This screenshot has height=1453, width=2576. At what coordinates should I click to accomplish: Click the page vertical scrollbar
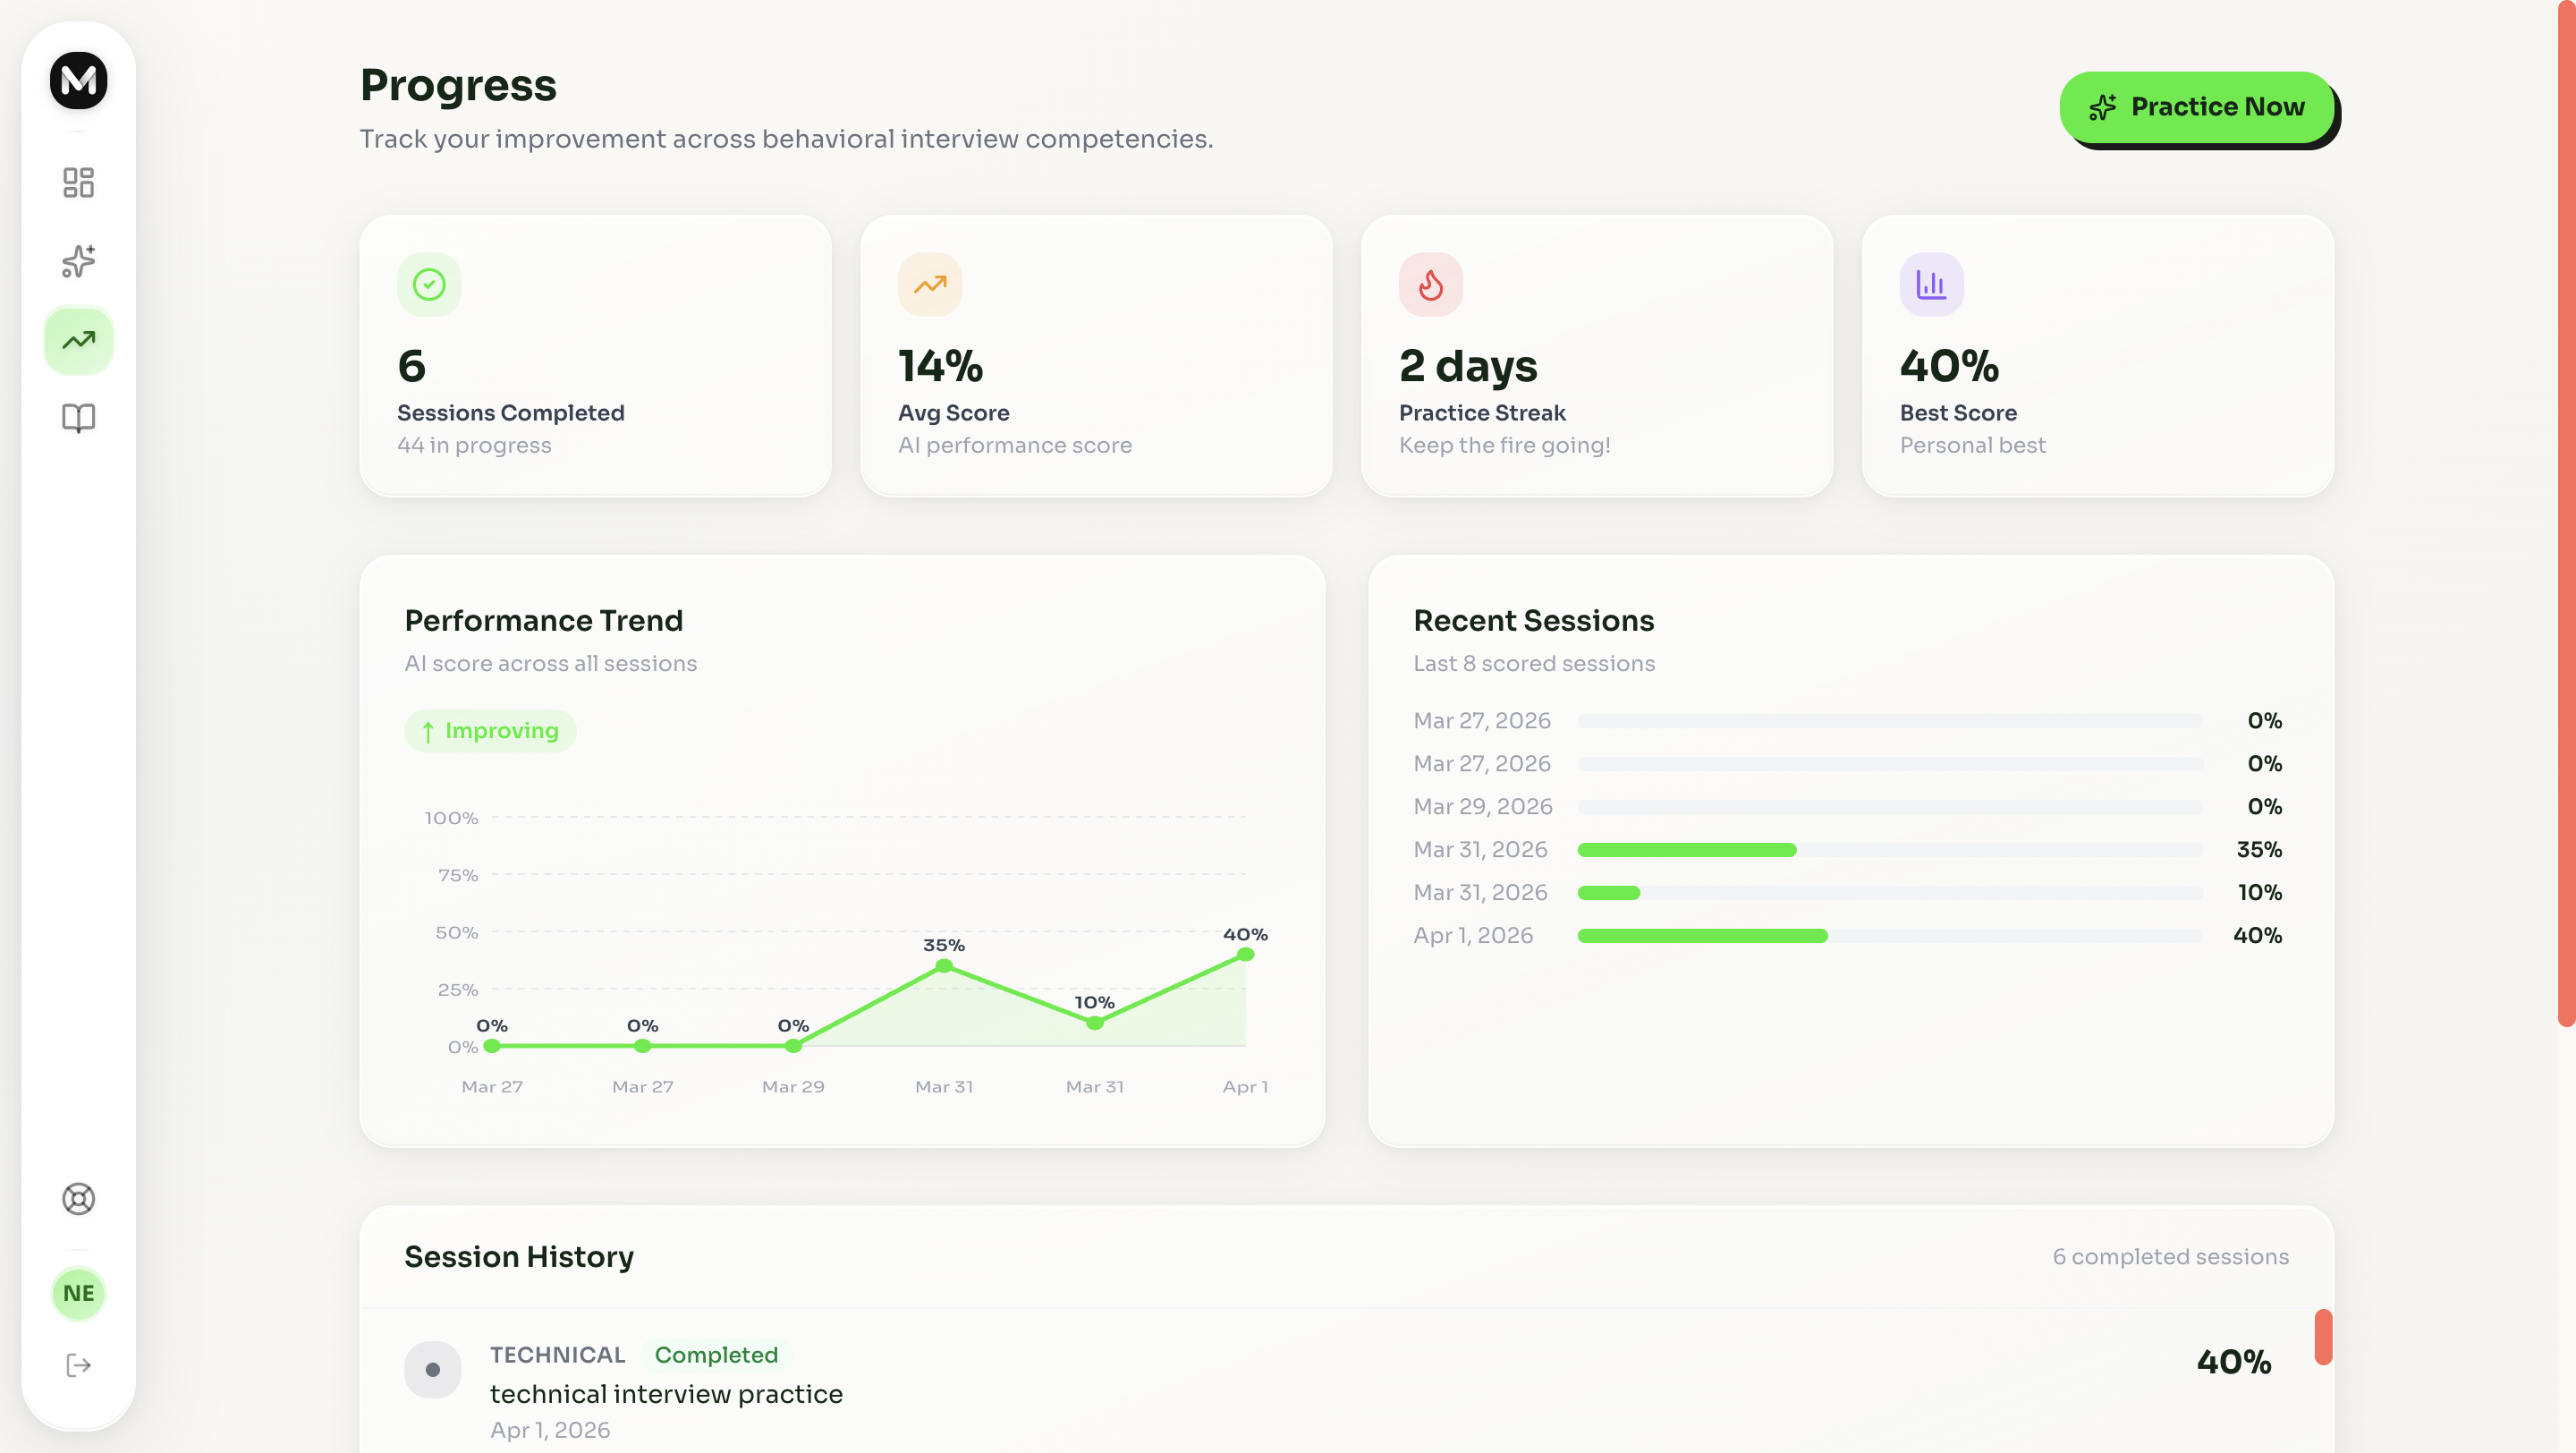coord(2565,510)
